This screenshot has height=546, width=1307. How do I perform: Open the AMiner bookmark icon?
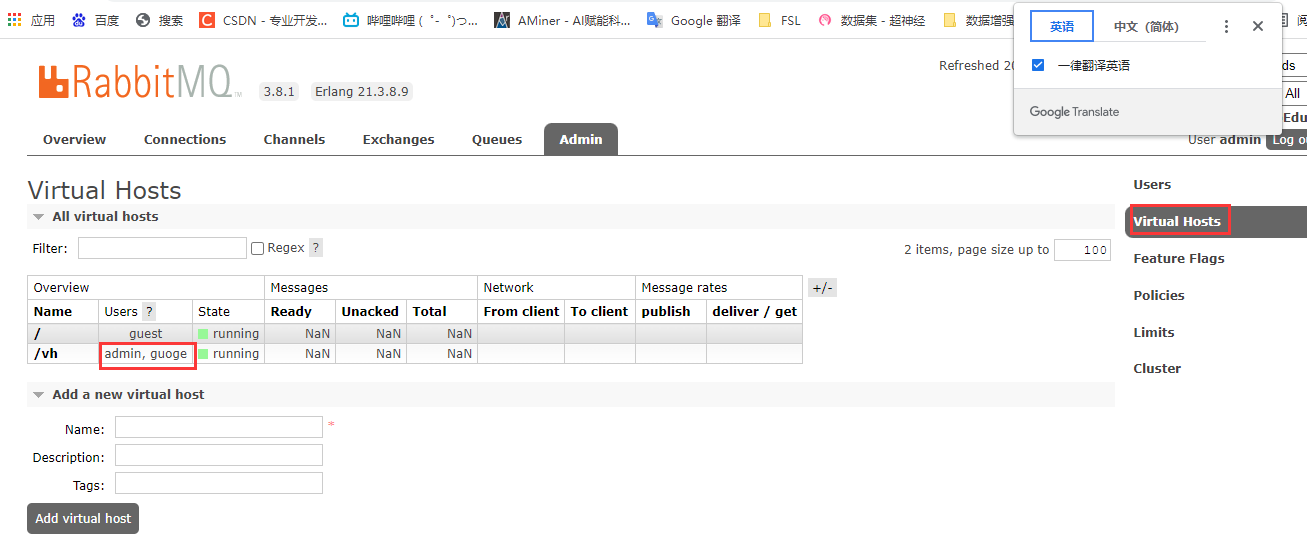(x=502, y=20)
